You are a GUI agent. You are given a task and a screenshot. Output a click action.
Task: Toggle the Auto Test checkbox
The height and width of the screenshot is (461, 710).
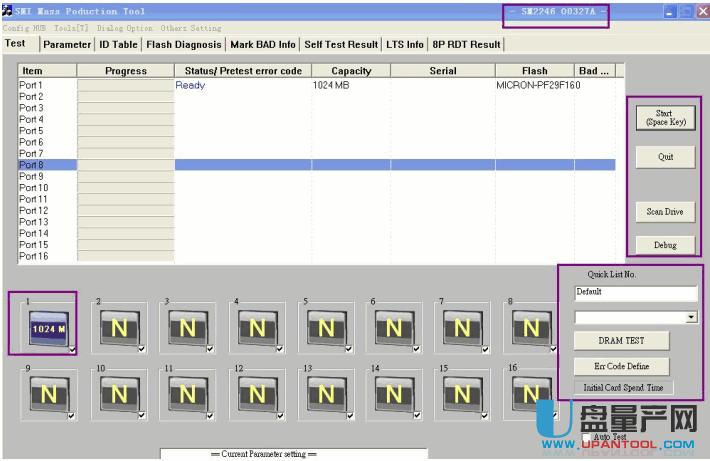(587, 438)
